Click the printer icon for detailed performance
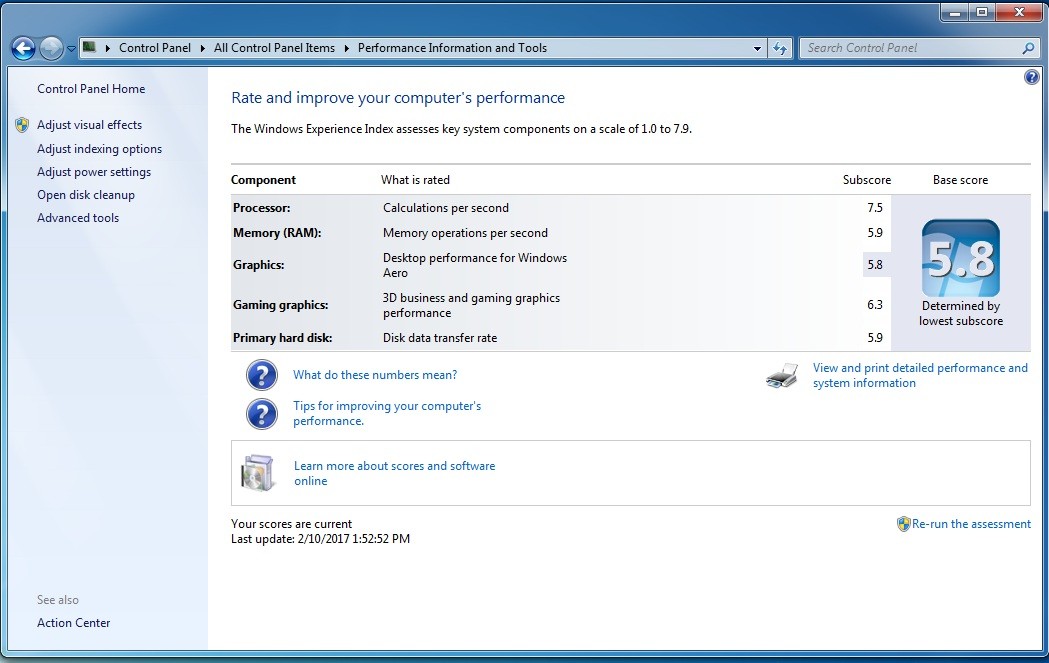The height and width of the screenshot is (663, 1049). tap(782, 376)
